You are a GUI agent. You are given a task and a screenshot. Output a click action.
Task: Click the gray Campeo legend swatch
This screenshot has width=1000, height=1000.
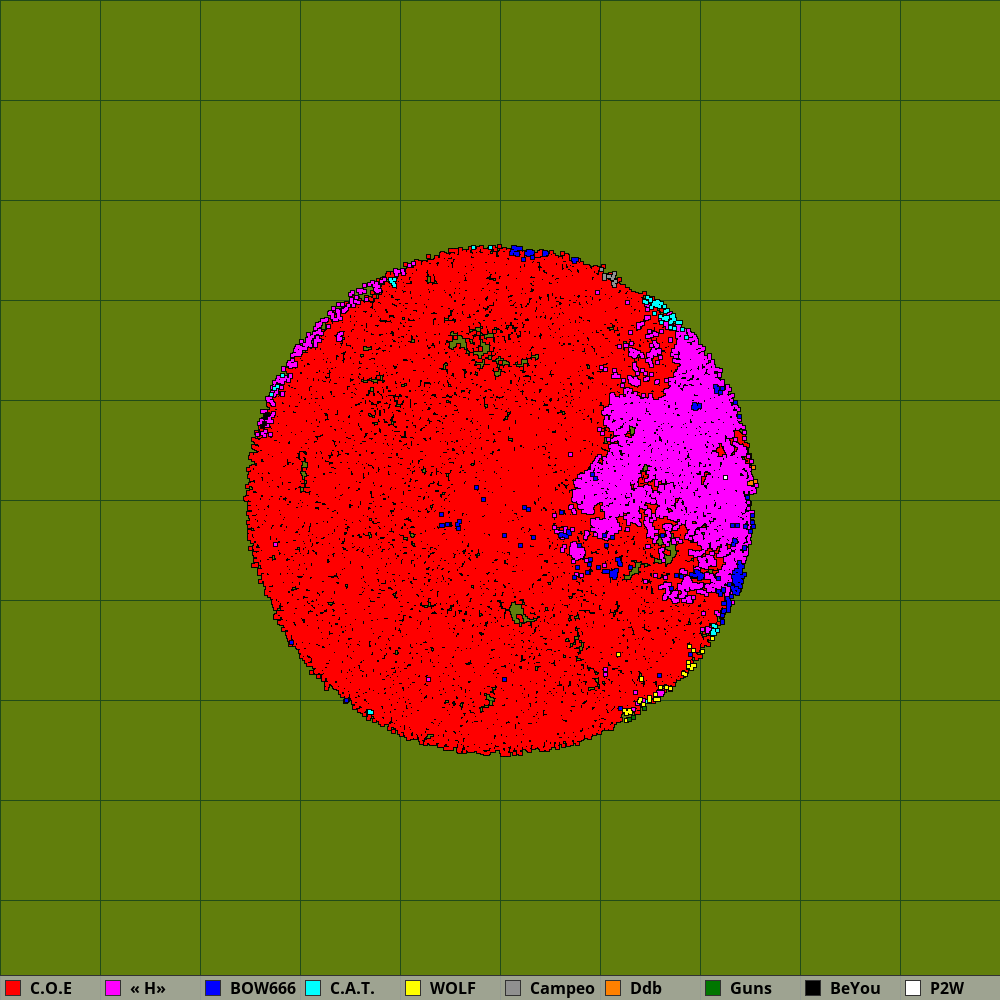tap(513, 988)
